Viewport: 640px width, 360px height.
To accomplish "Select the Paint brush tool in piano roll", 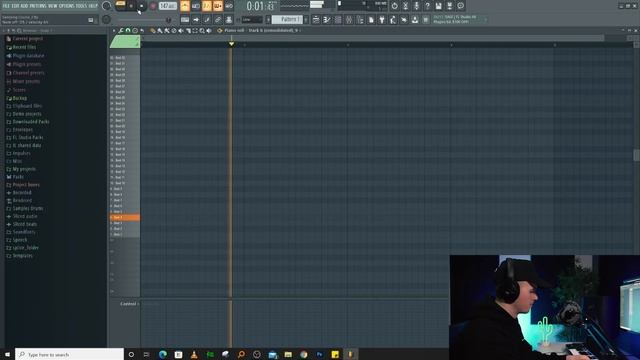I will [160, 31].
